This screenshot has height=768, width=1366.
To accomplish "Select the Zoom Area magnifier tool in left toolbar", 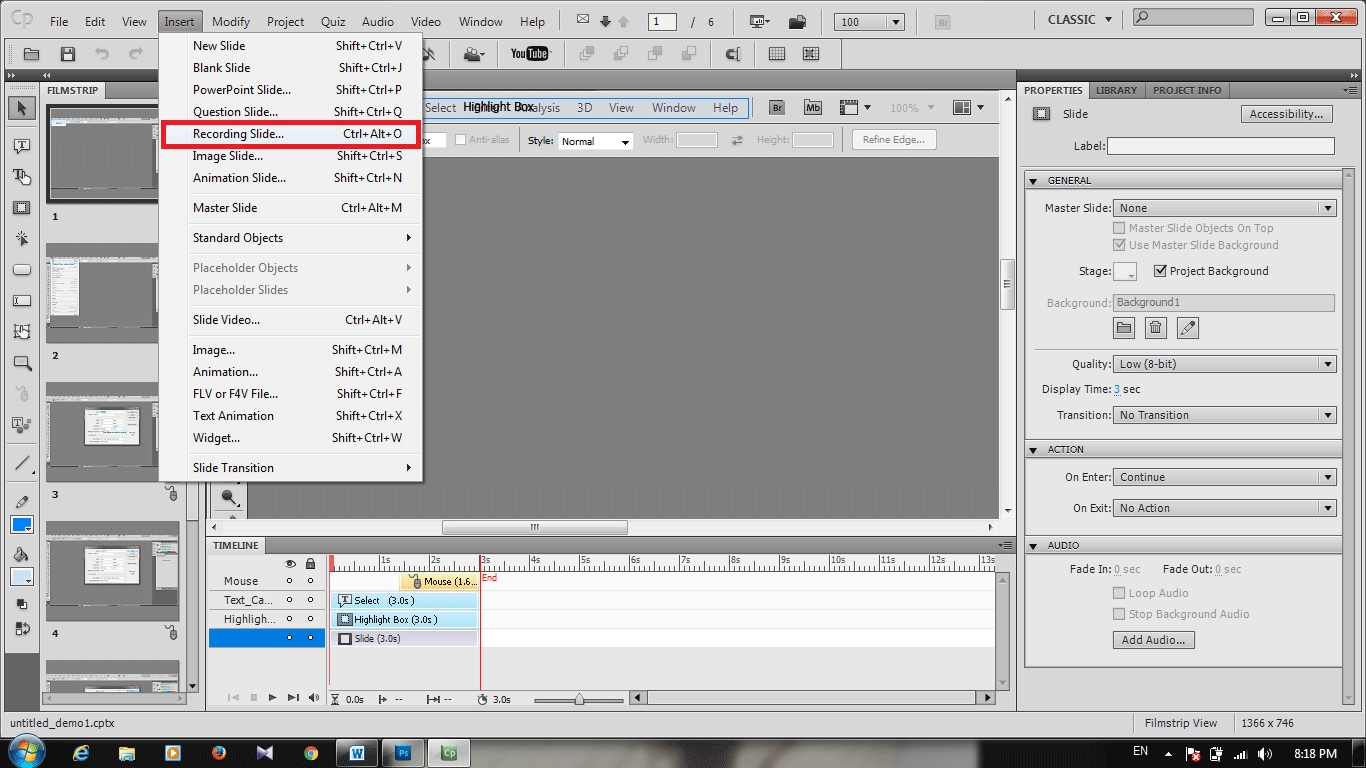I will pyautogui.click(x=21, y=363).
